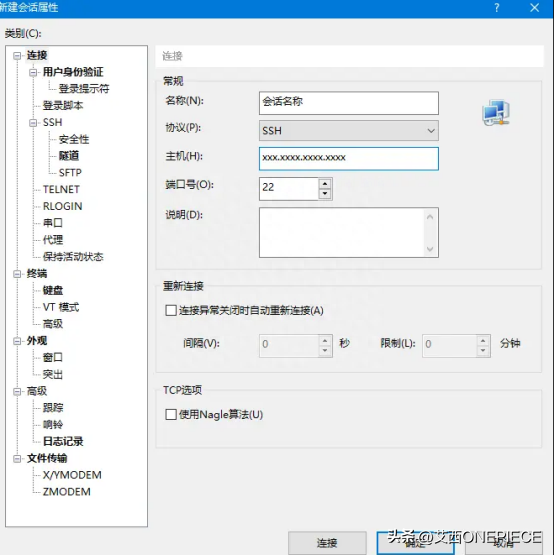The image size is (554, 556).
Task: Click the session computer icon
Action: [x=496, y=113]
